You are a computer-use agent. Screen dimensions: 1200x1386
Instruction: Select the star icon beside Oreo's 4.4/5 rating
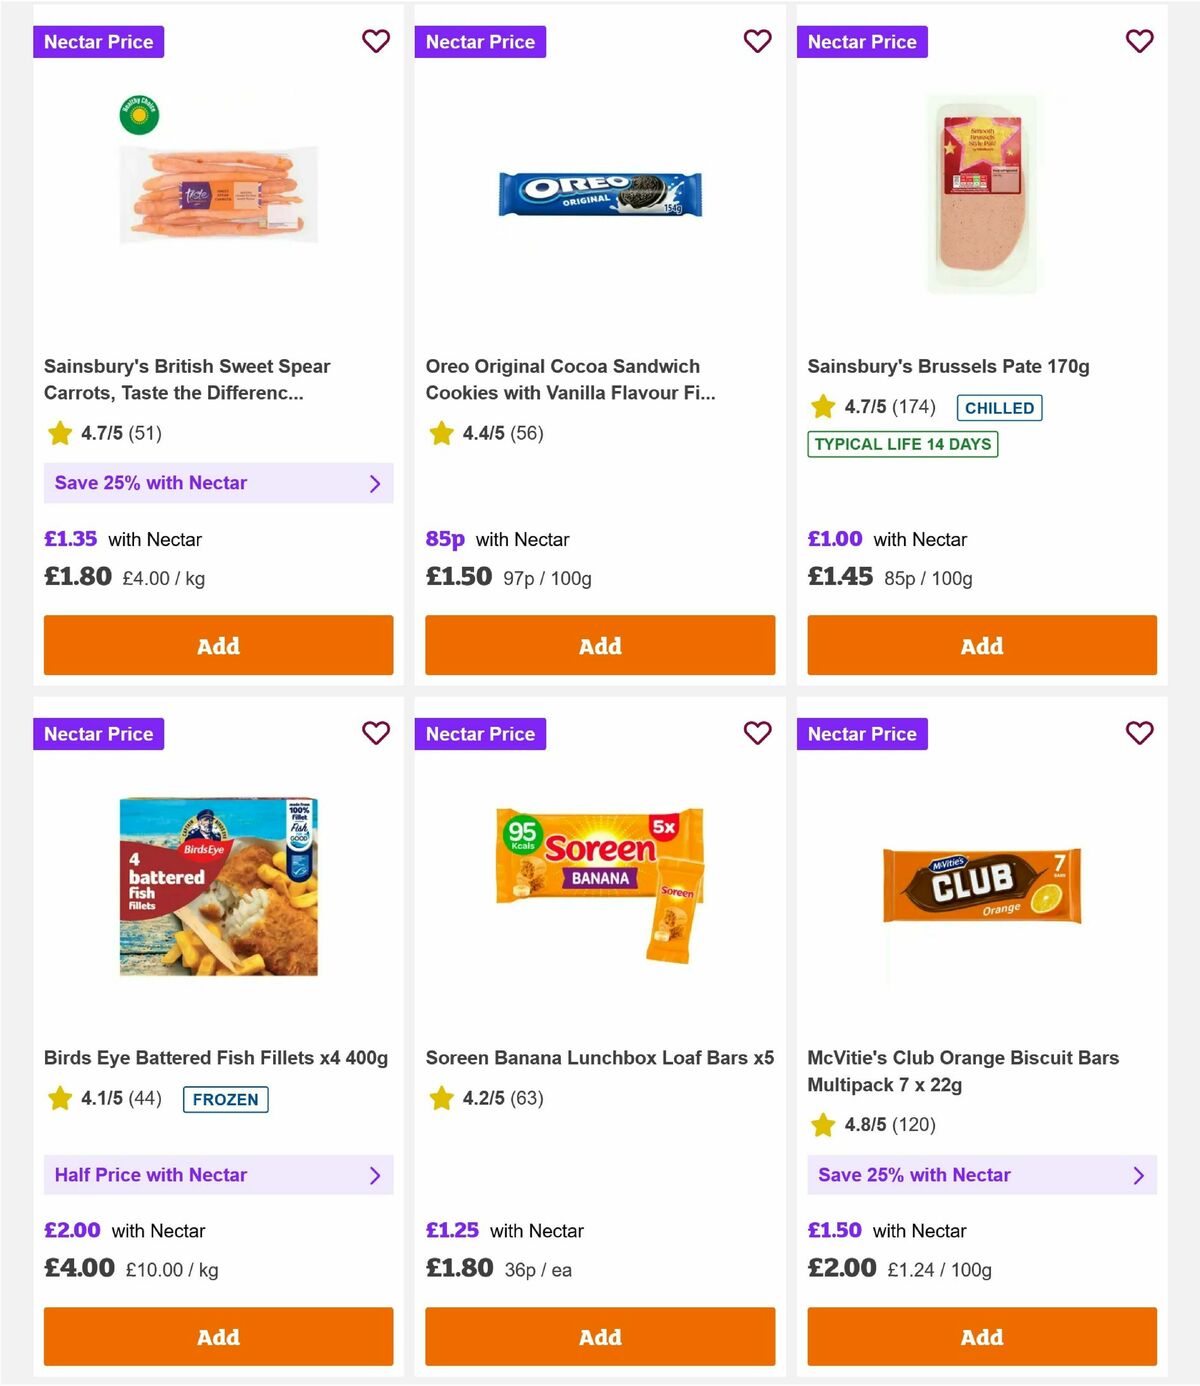pyautogui.click(x=441, y=433)
